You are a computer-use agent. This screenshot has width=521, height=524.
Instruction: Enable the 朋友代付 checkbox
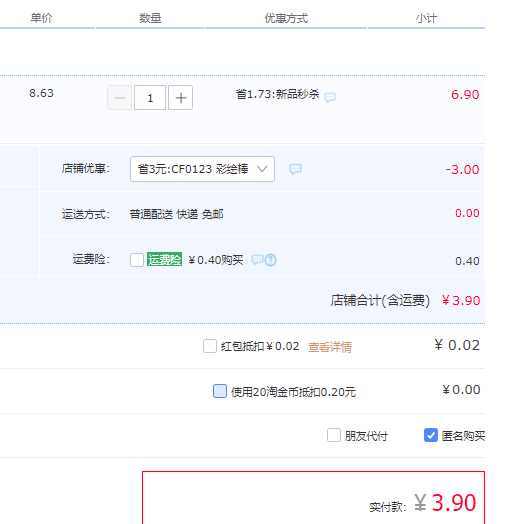click(x=334, y=435)
